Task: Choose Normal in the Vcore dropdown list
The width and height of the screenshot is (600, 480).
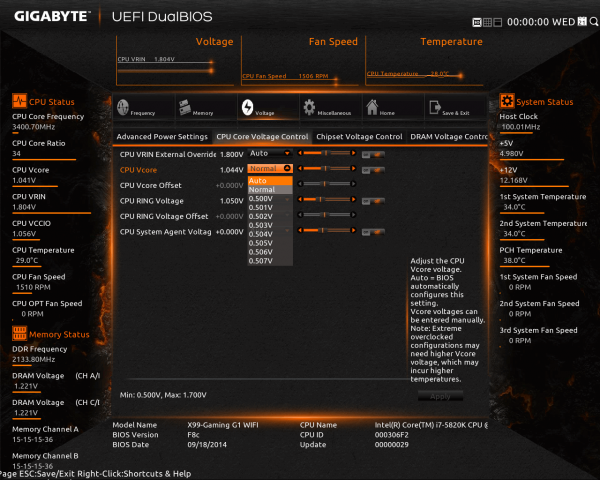Action: (x=270, y=189)
